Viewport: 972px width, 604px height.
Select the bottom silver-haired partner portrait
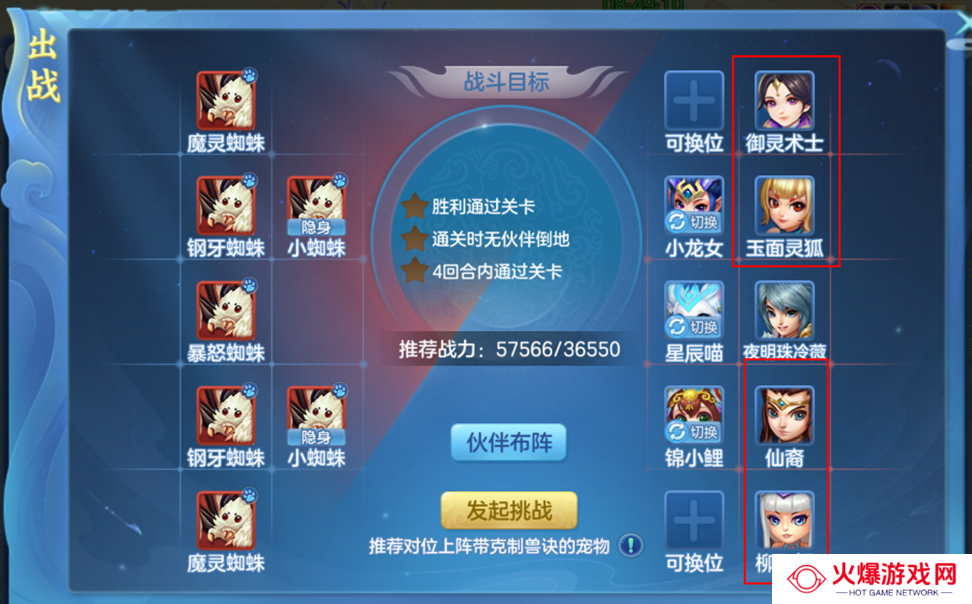[784, 520]
